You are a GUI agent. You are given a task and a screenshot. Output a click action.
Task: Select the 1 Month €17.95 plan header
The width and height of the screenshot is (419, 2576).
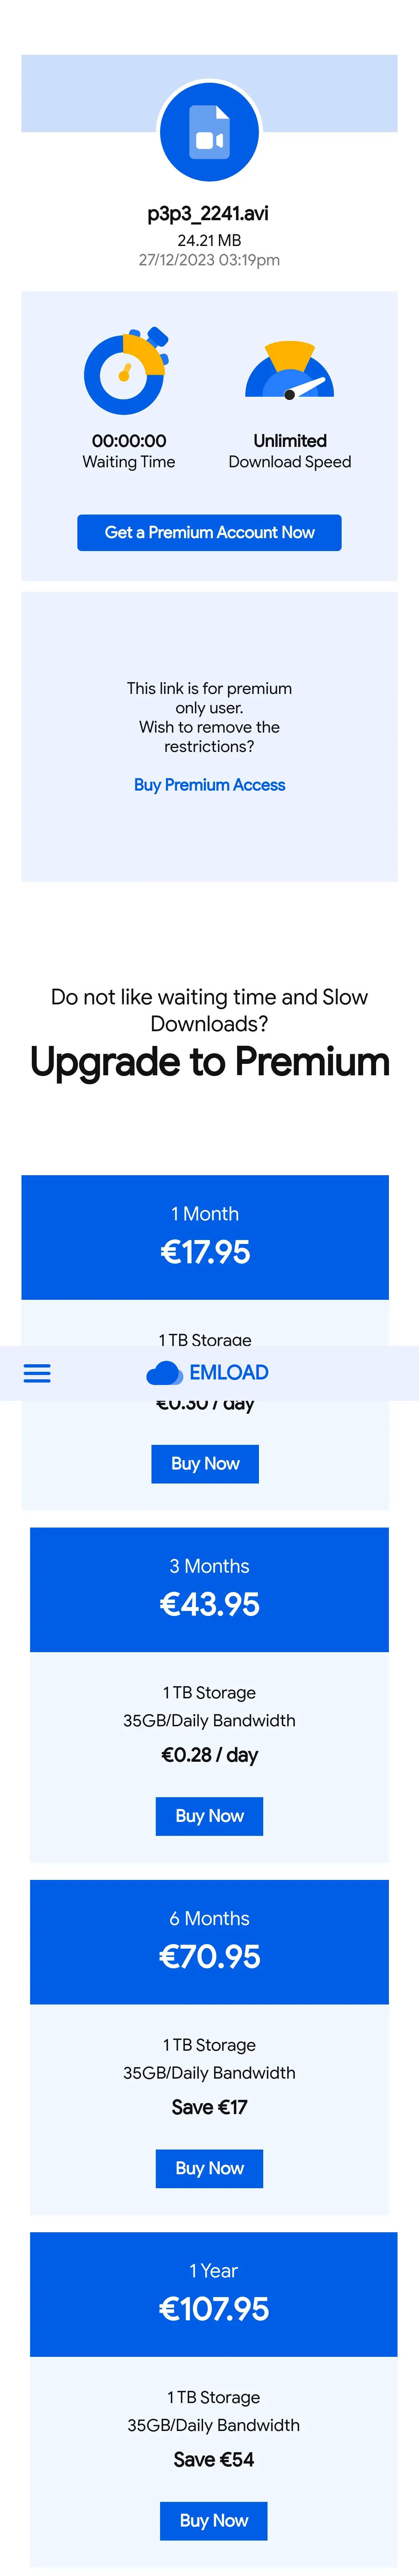pos(205,1237)
